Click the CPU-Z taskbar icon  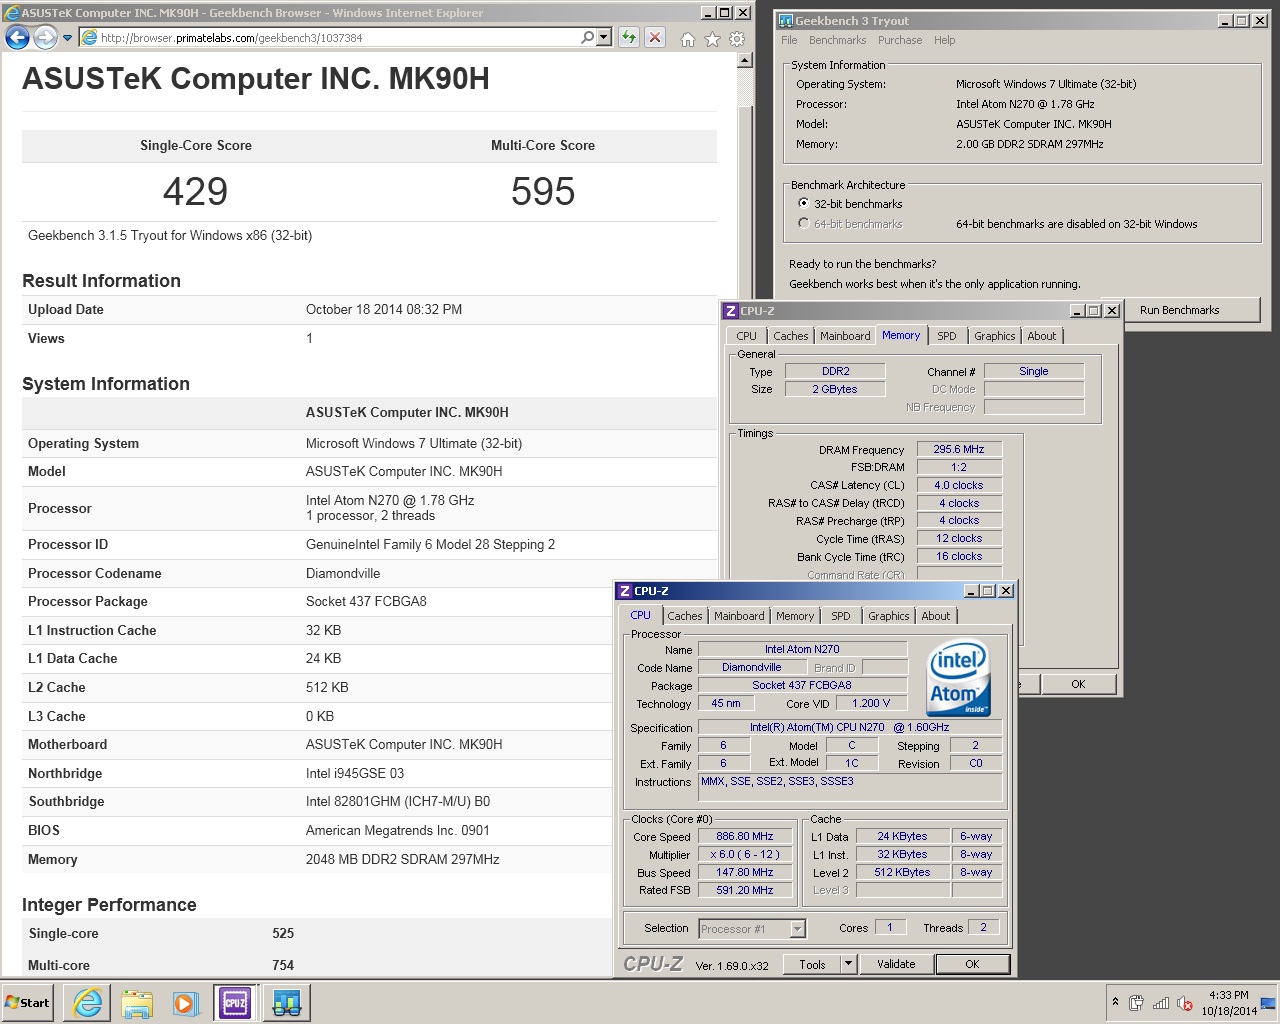tap(235, 1003)
